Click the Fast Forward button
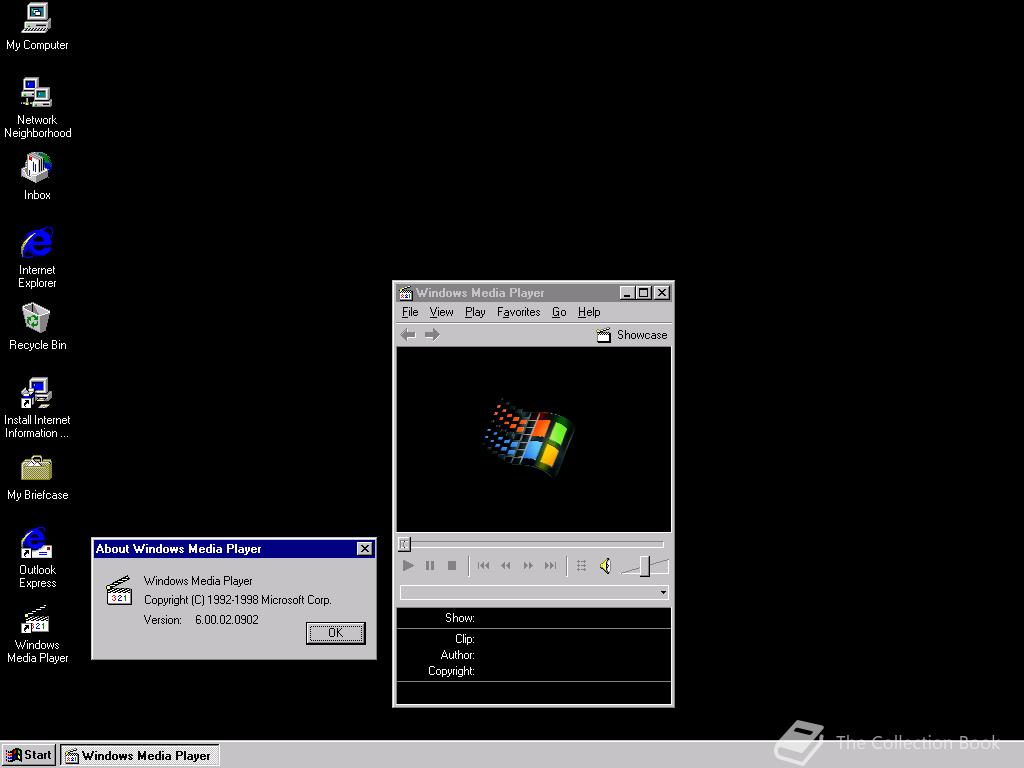Image resolution: width=1024 pixels, height=768 pixels. 528,566
